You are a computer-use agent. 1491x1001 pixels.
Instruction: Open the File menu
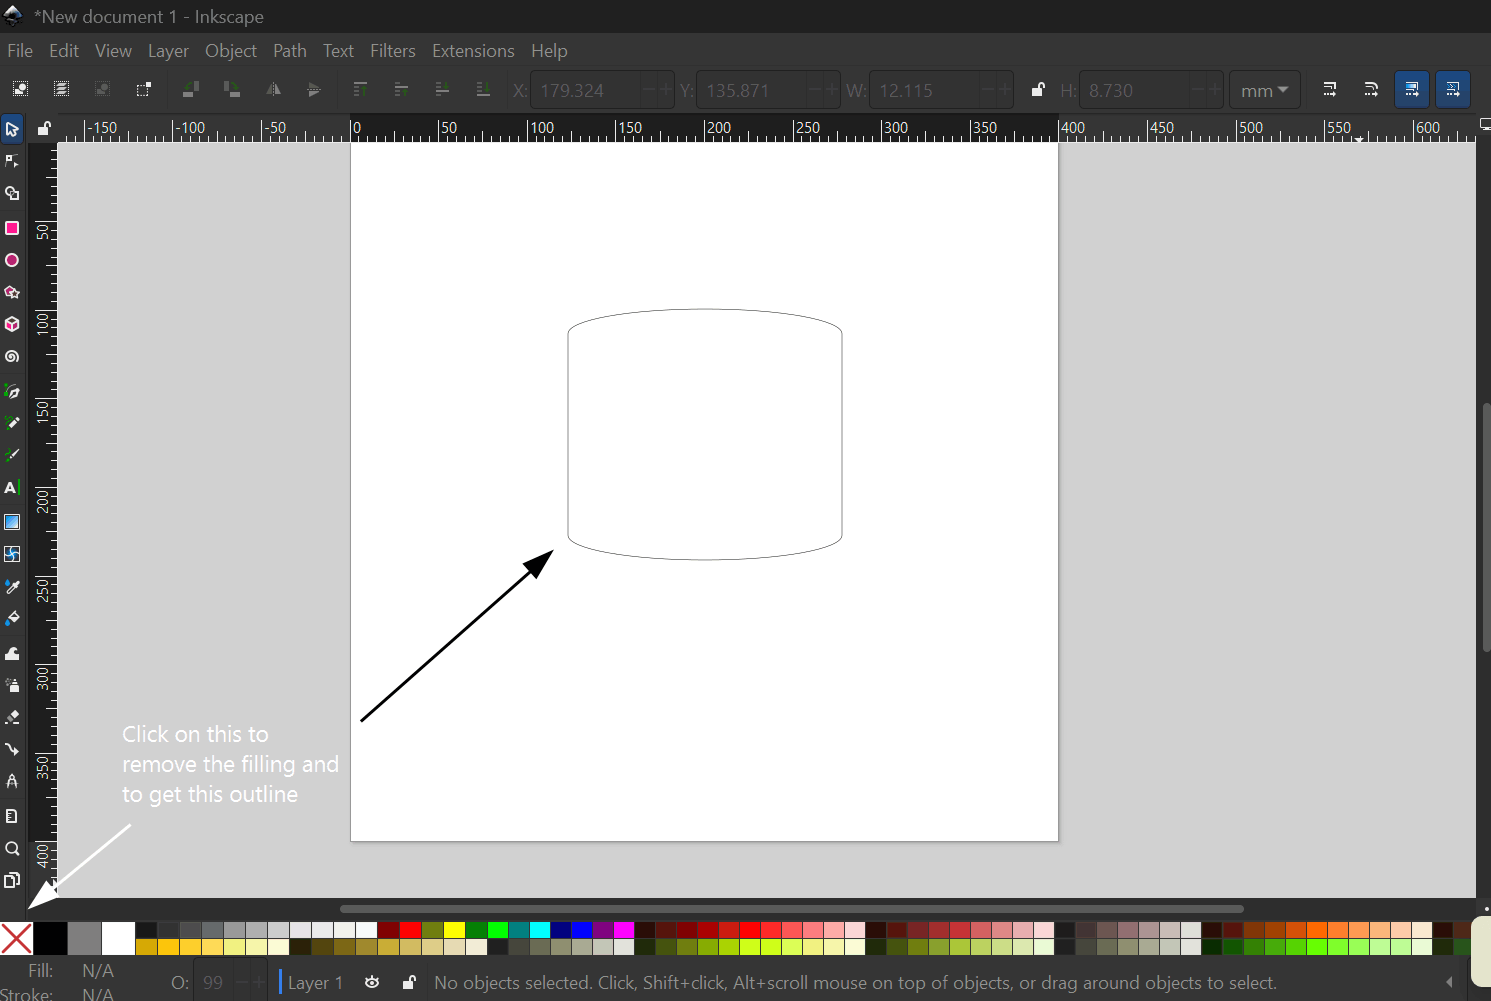click(x=20, y=51)
